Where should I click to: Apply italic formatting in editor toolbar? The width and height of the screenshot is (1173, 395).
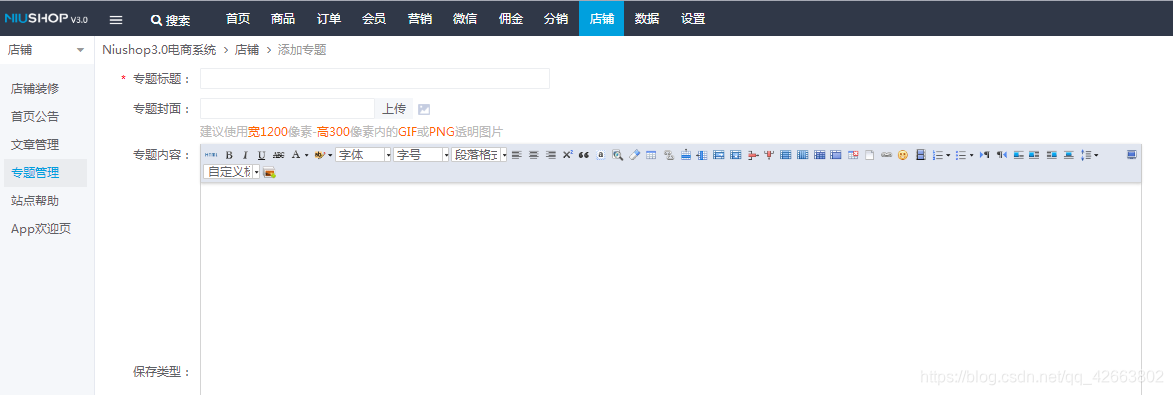(x=245, y=155)
